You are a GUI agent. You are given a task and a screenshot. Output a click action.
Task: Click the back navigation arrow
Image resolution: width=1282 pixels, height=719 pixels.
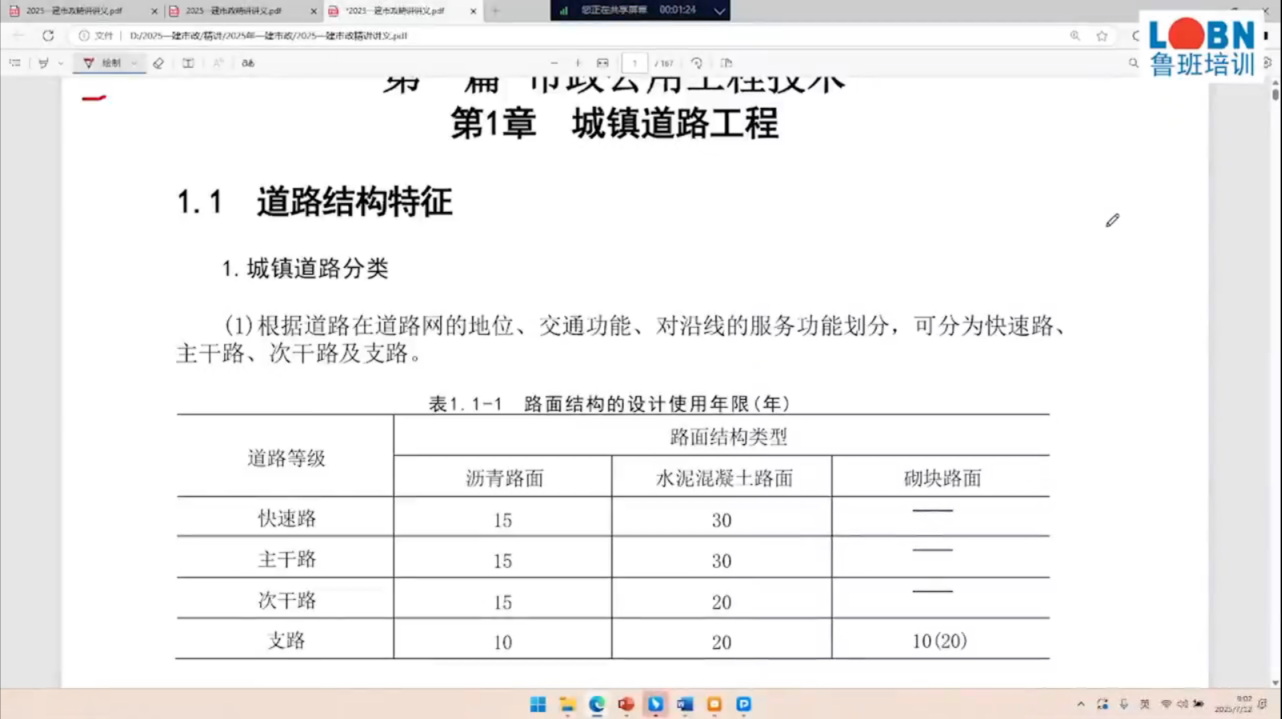17,35
